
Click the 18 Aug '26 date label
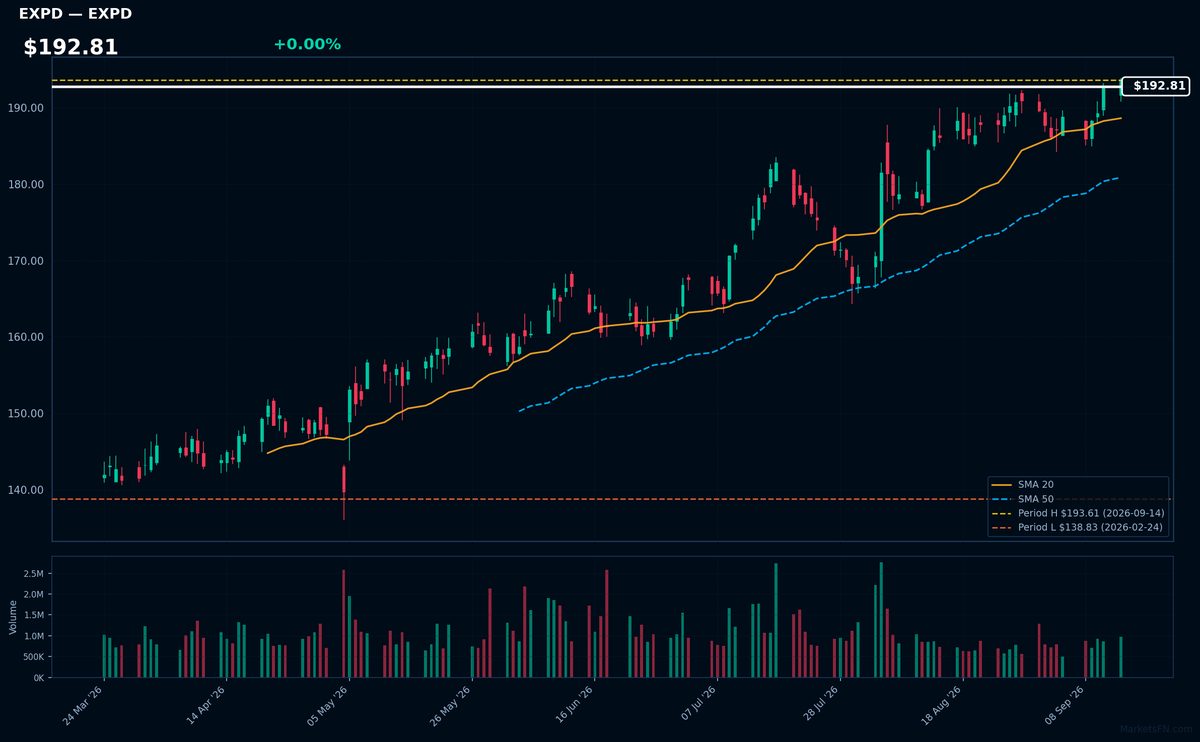[x=941, y=705]
